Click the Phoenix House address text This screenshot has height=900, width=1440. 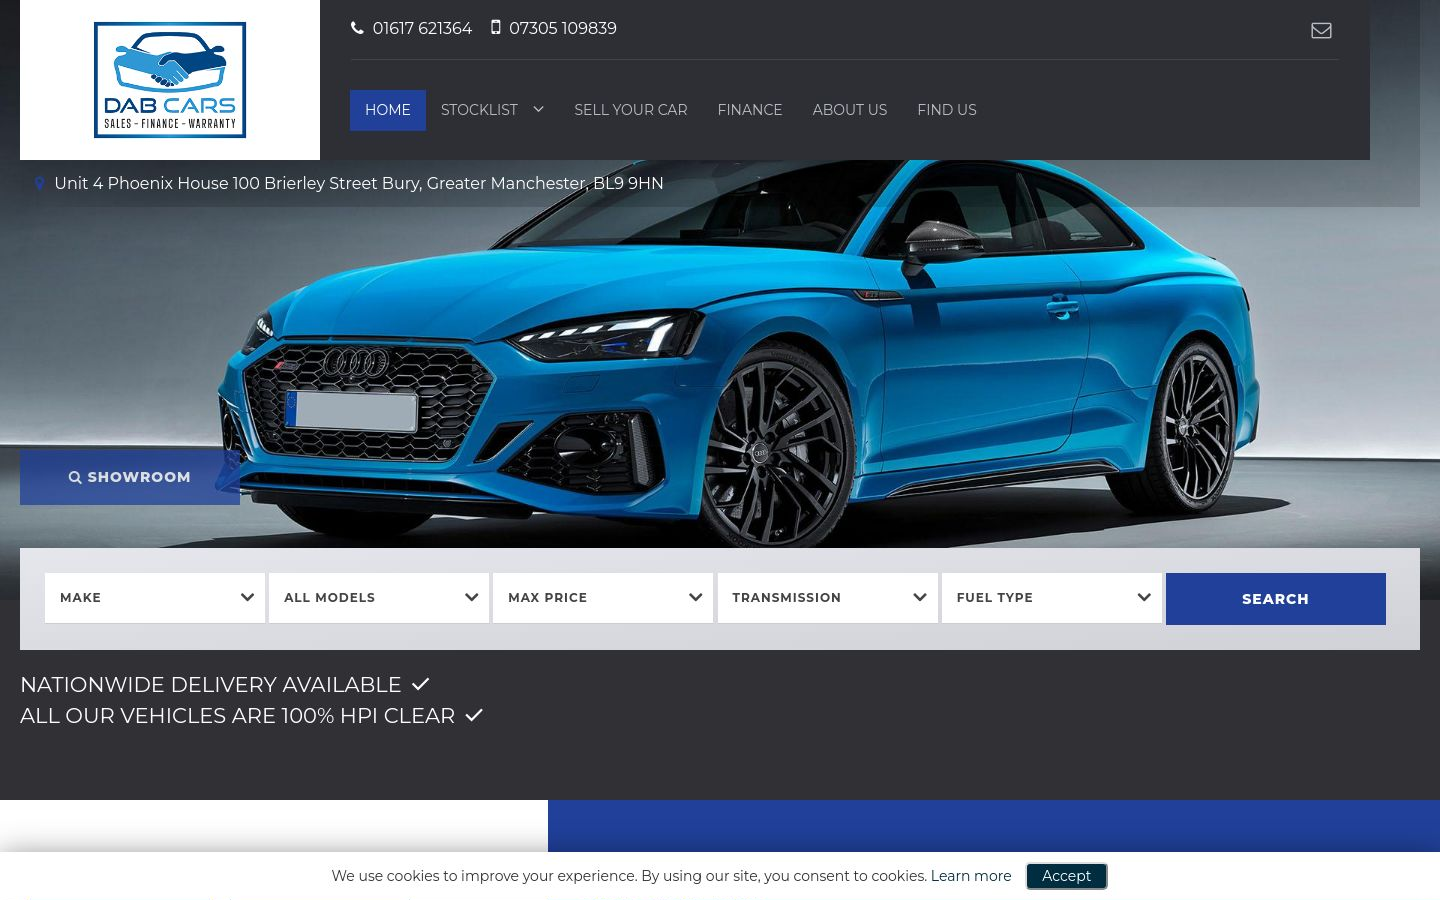click(x=359, y=184)
